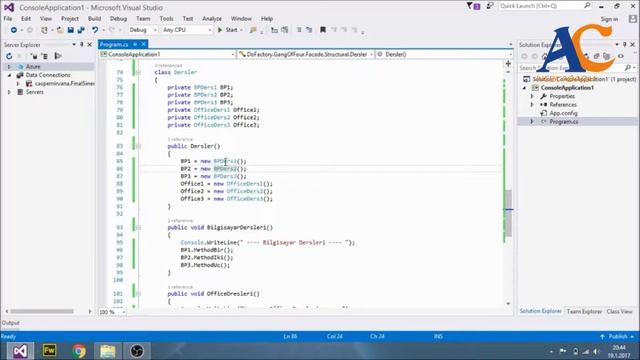Open File Explorer from the taskbar
This screenshot has height=360, width=640.
[108, 351]
